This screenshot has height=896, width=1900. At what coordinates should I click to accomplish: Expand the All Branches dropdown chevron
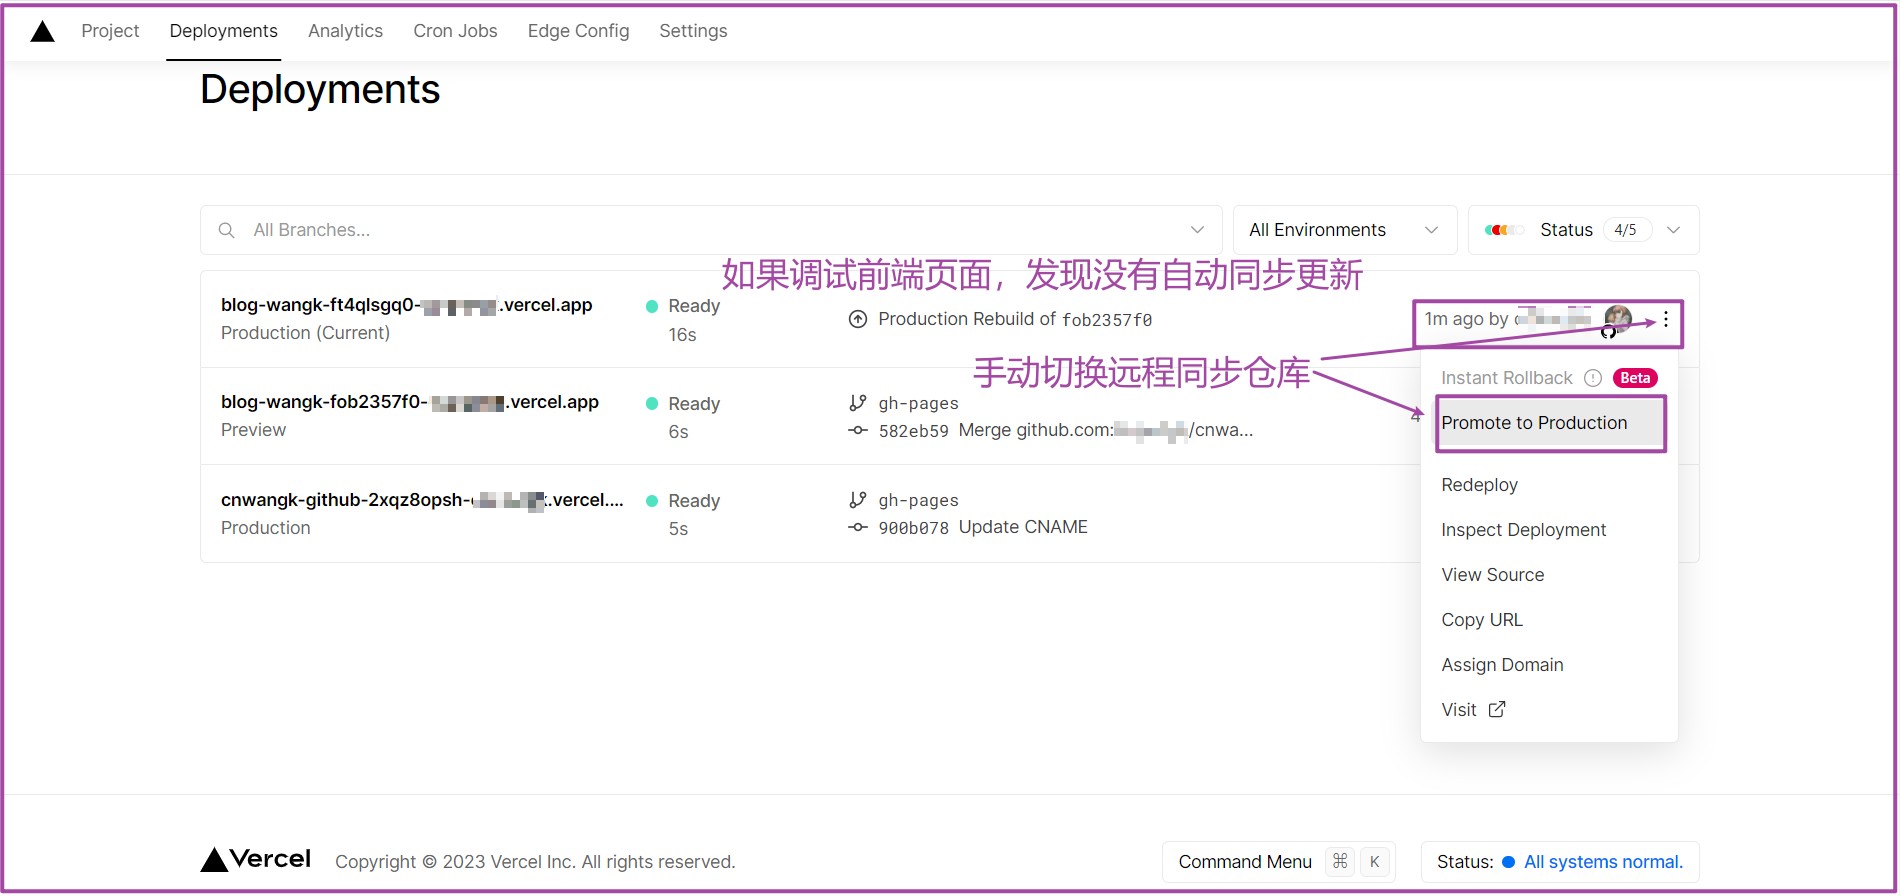click(x=1197, y=230)
